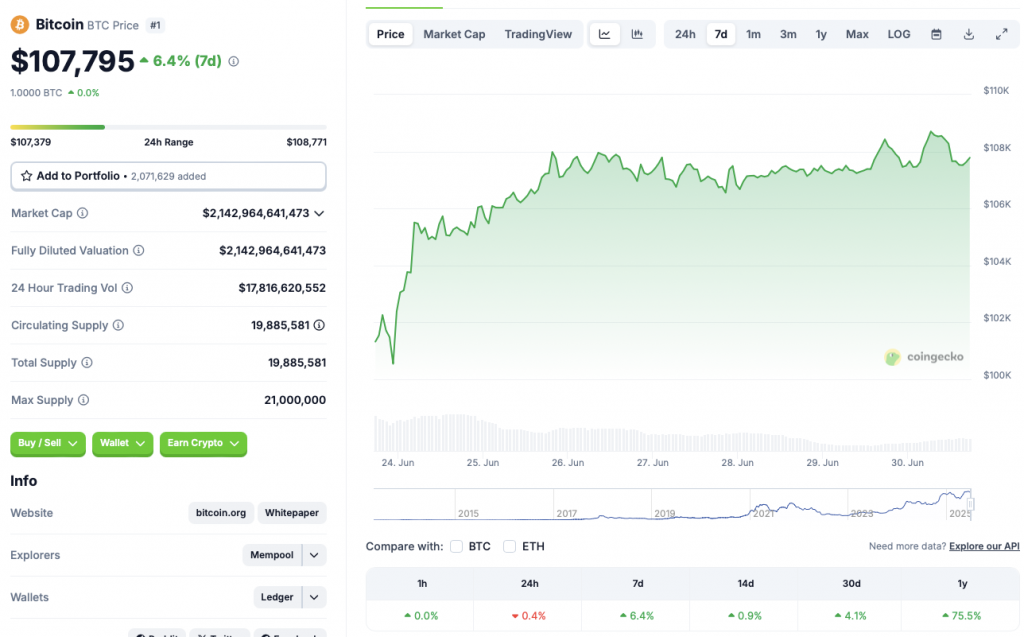1024x637 pixels.
Task: Click the $107,795 price value
Action: coord(72,61)
